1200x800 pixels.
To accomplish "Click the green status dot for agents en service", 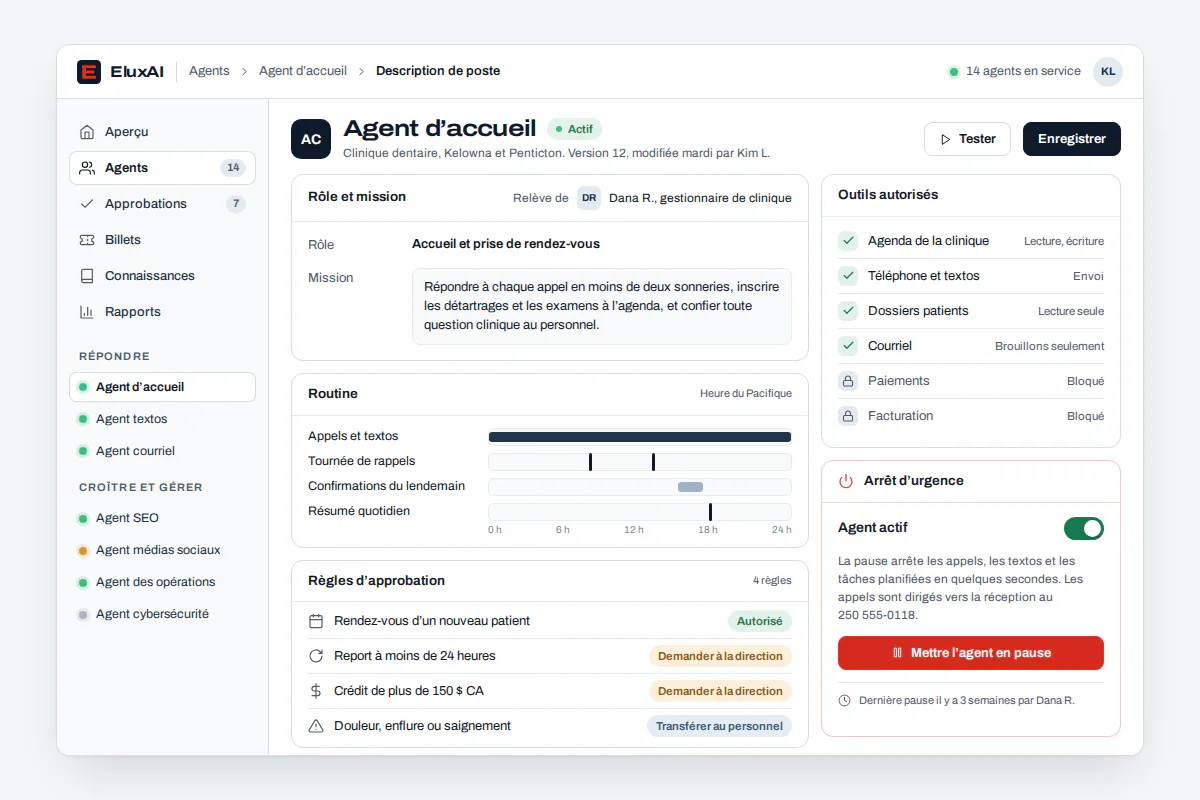I will click(x=953, y=72).
